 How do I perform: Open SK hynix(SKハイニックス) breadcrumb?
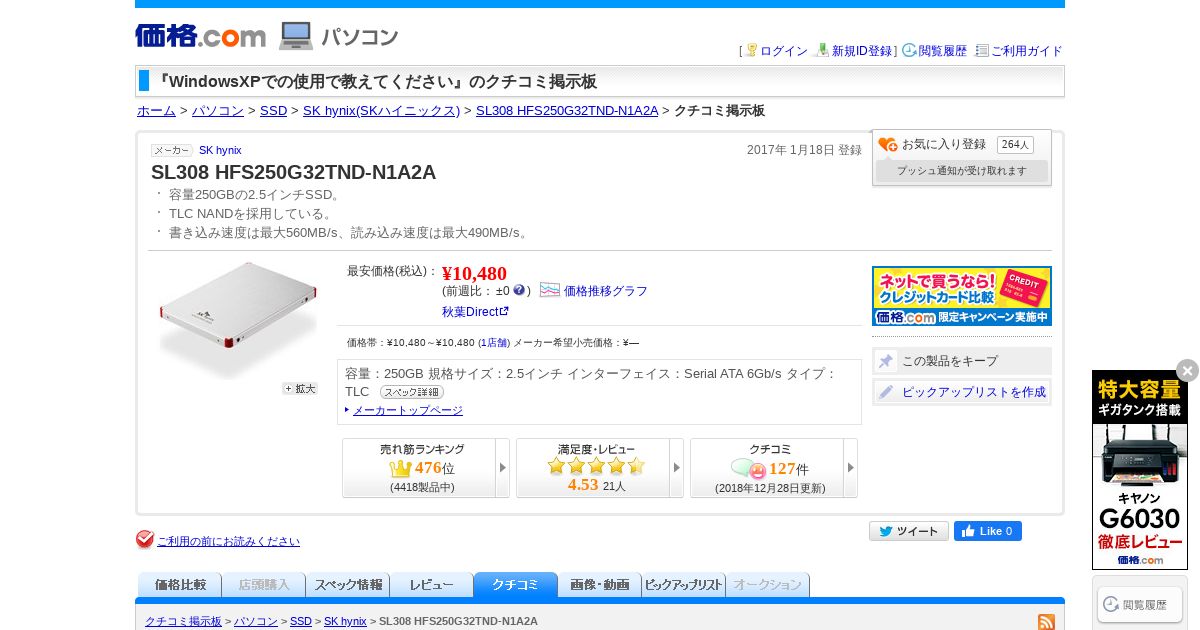381,111
